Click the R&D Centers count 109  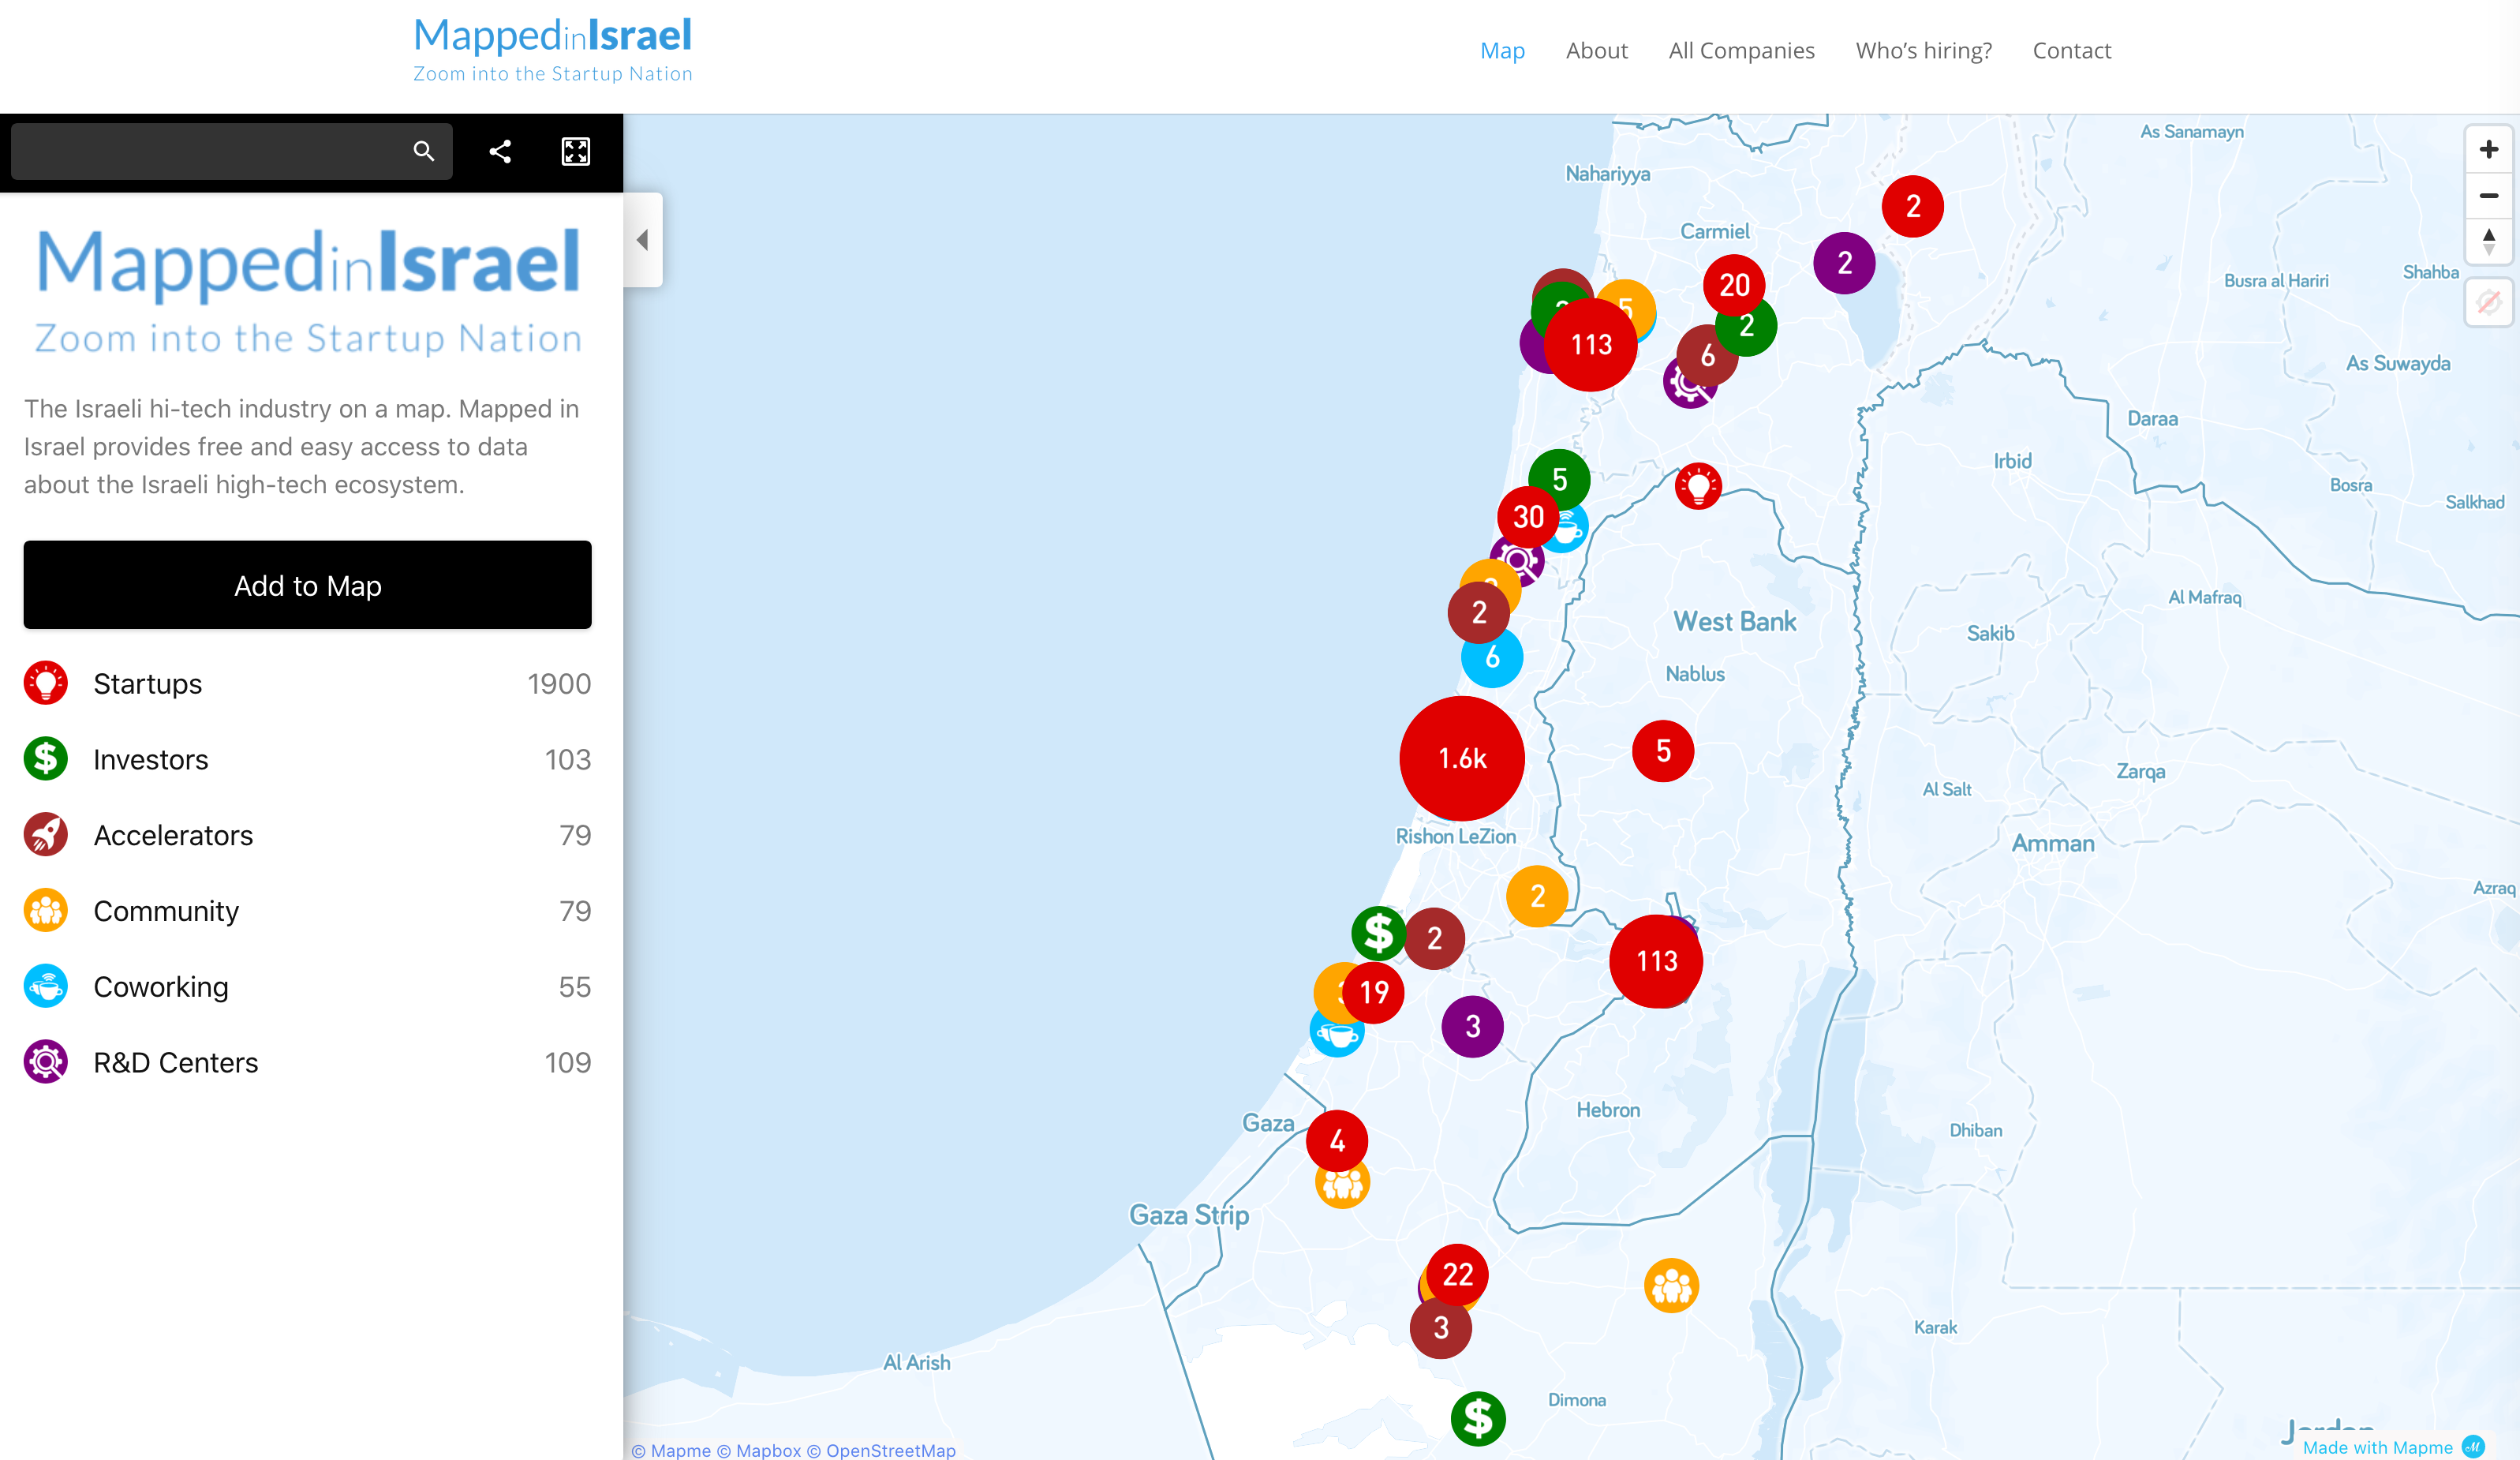click(567, 1063)
